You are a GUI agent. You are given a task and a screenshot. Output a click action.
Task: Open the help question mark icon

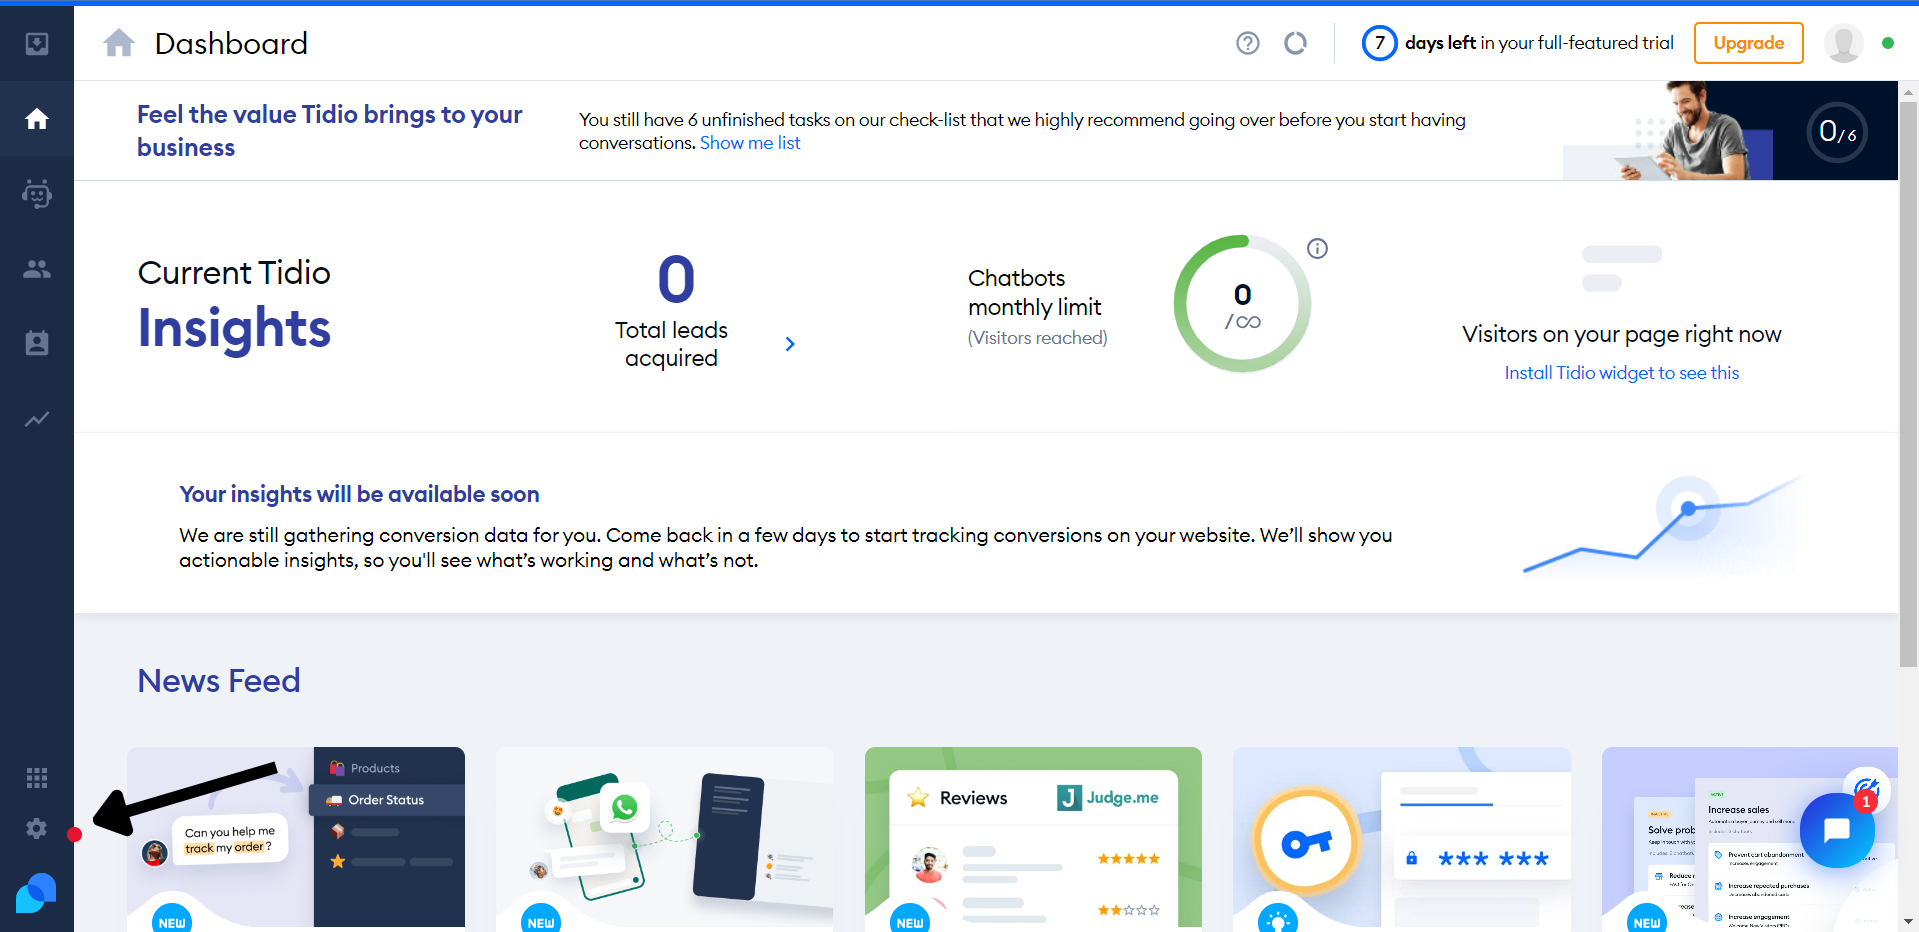[1248, 43]
